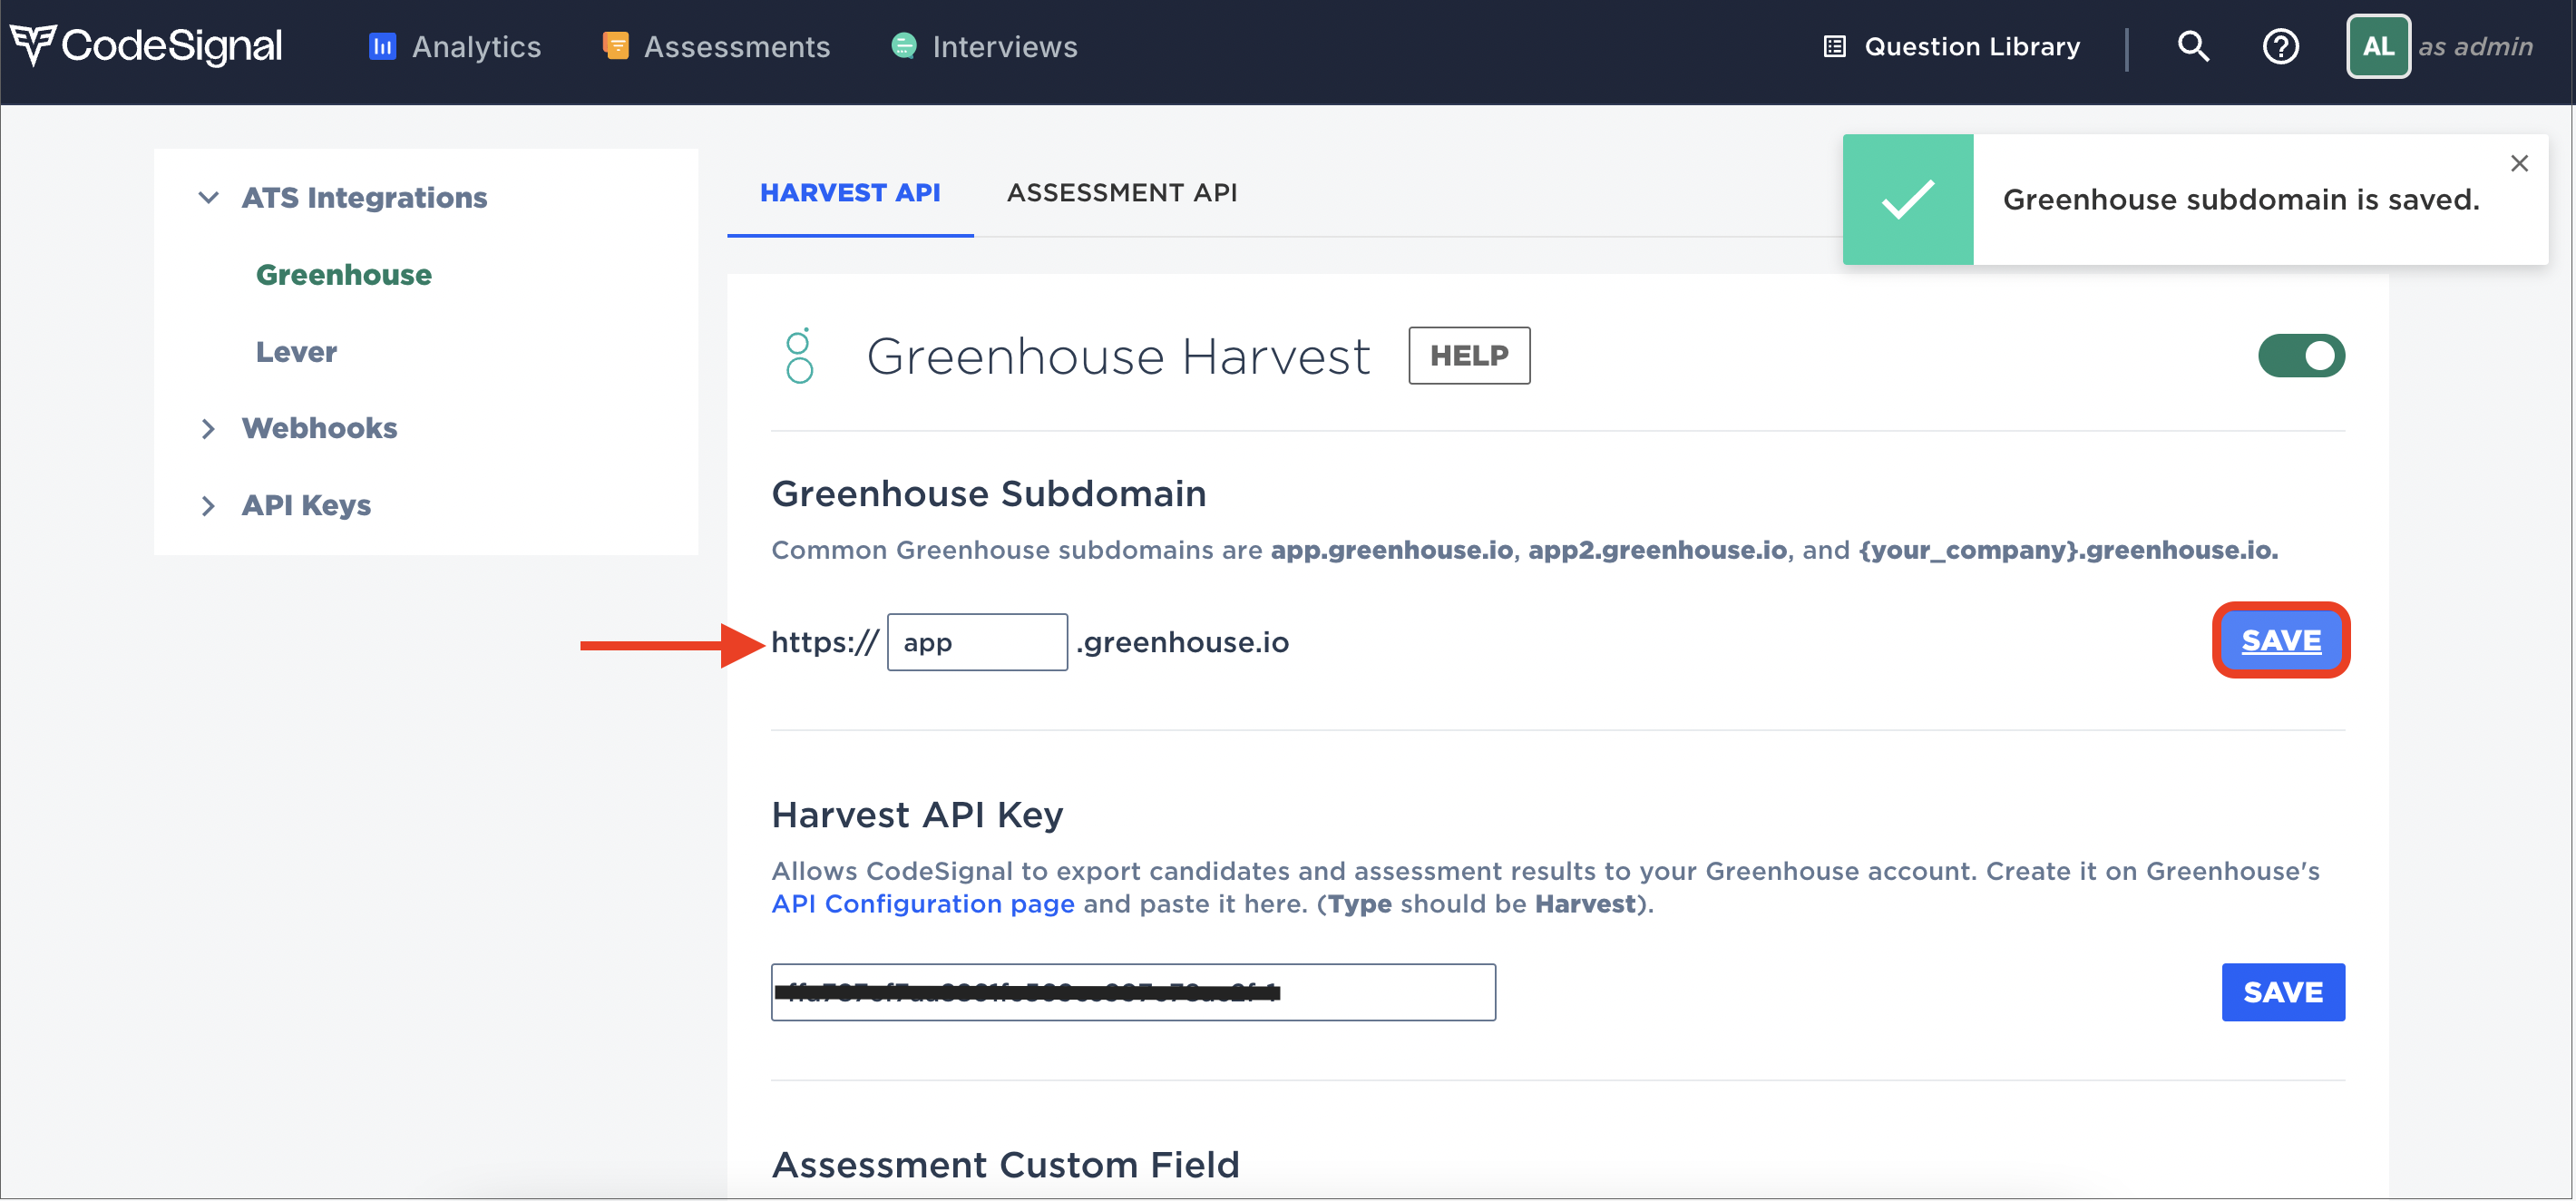This screenshot has height=1201, width=2576.
Task: Collapse the ATS Integrations section
Action: pyautogui.click(x=208, y=198)
